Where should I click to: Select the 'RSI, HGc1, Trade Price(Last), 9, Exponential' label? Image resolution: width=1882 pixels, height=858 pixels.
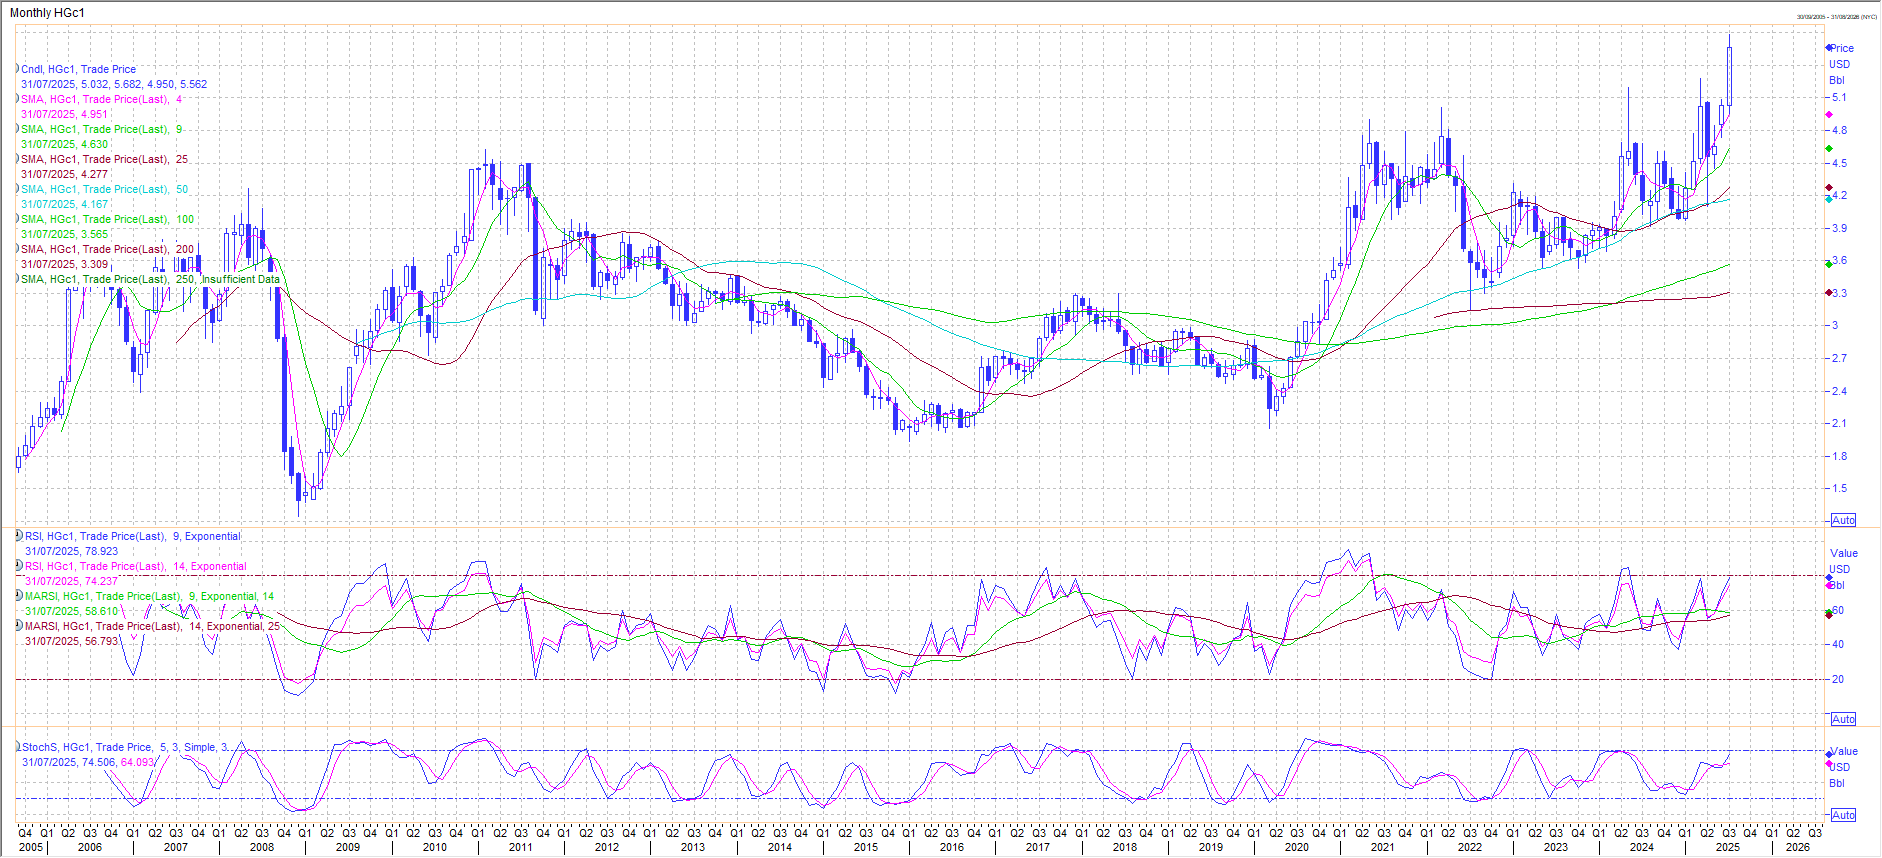point(133,536)
